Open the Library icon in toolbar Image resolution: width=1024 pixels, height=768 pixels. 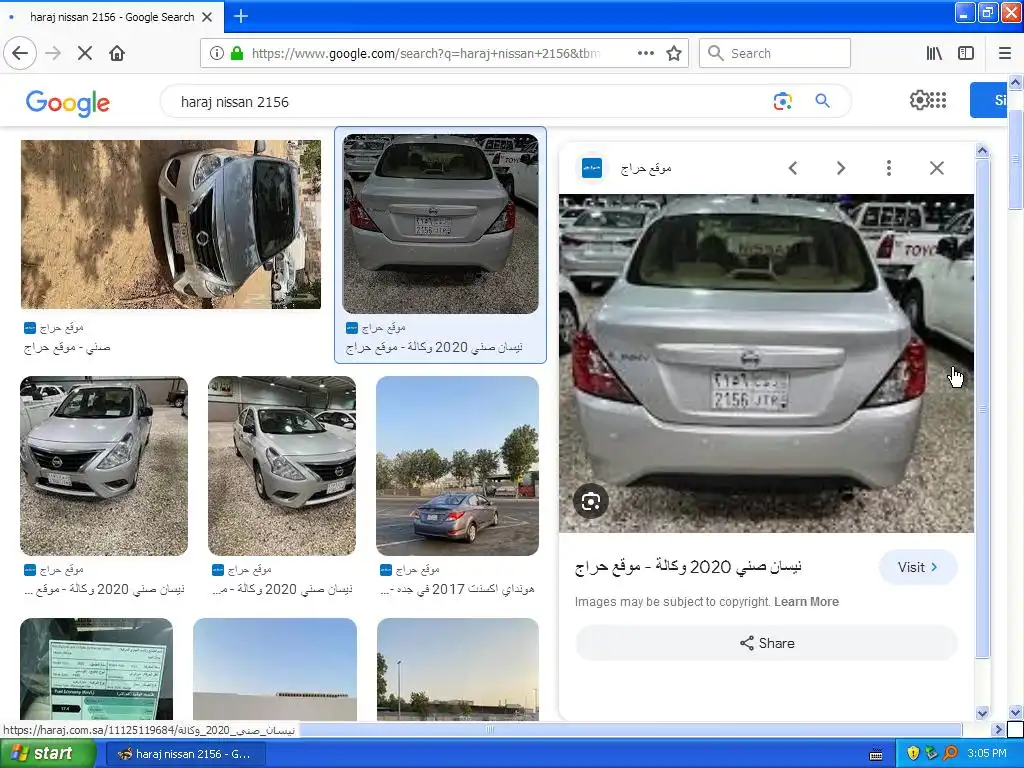click(934, 53)
